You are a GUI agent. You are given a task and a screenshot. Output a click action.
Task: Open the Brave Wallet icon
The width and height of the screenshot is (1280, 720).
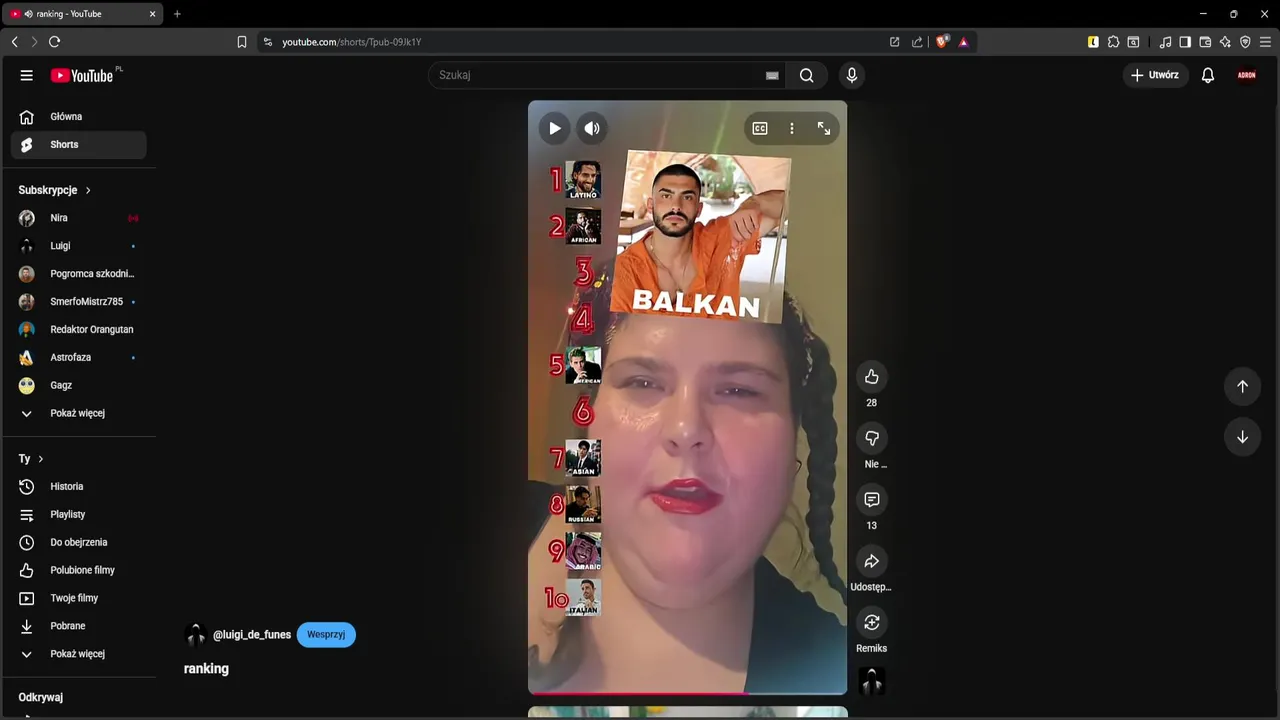click(1205, 42)
